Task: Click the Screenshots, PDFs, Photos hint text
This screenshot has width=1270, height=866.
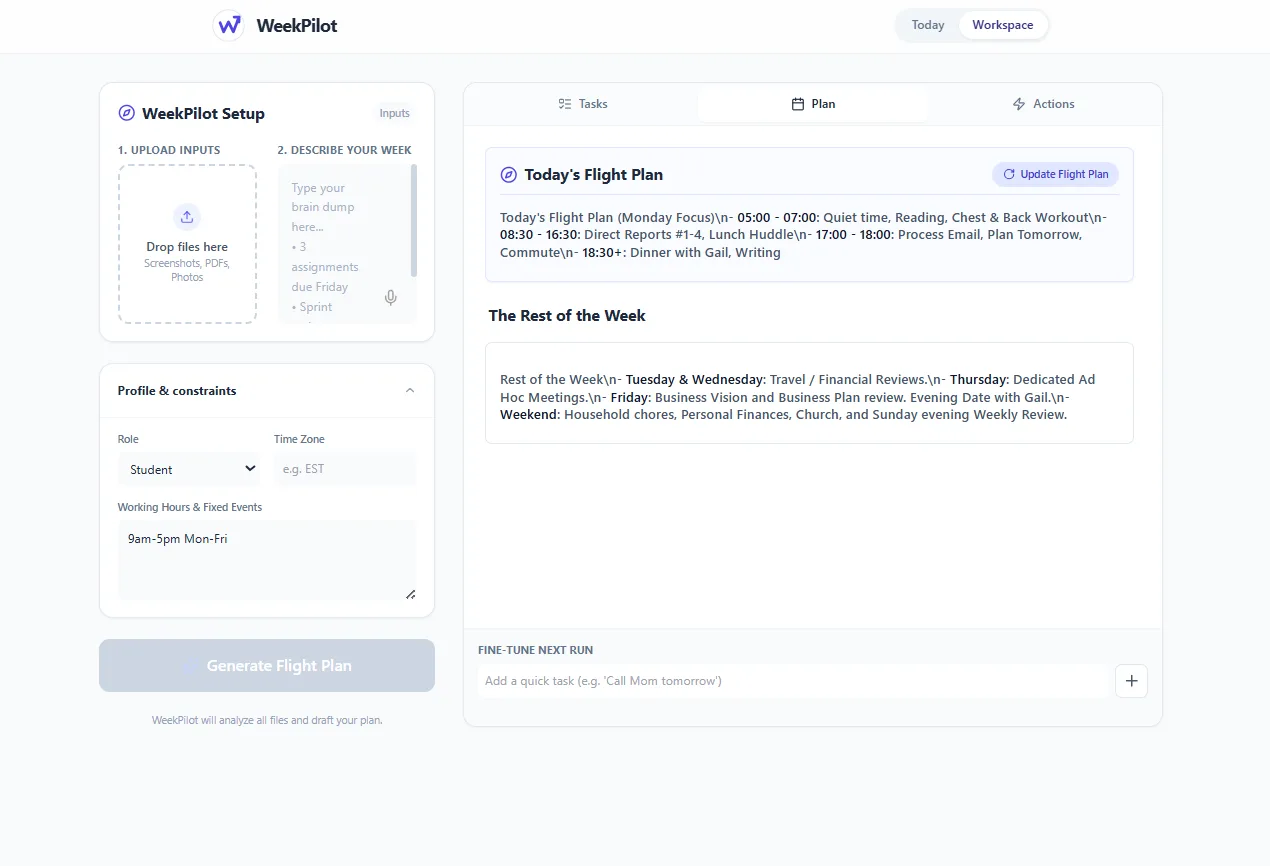Action: 187,270
